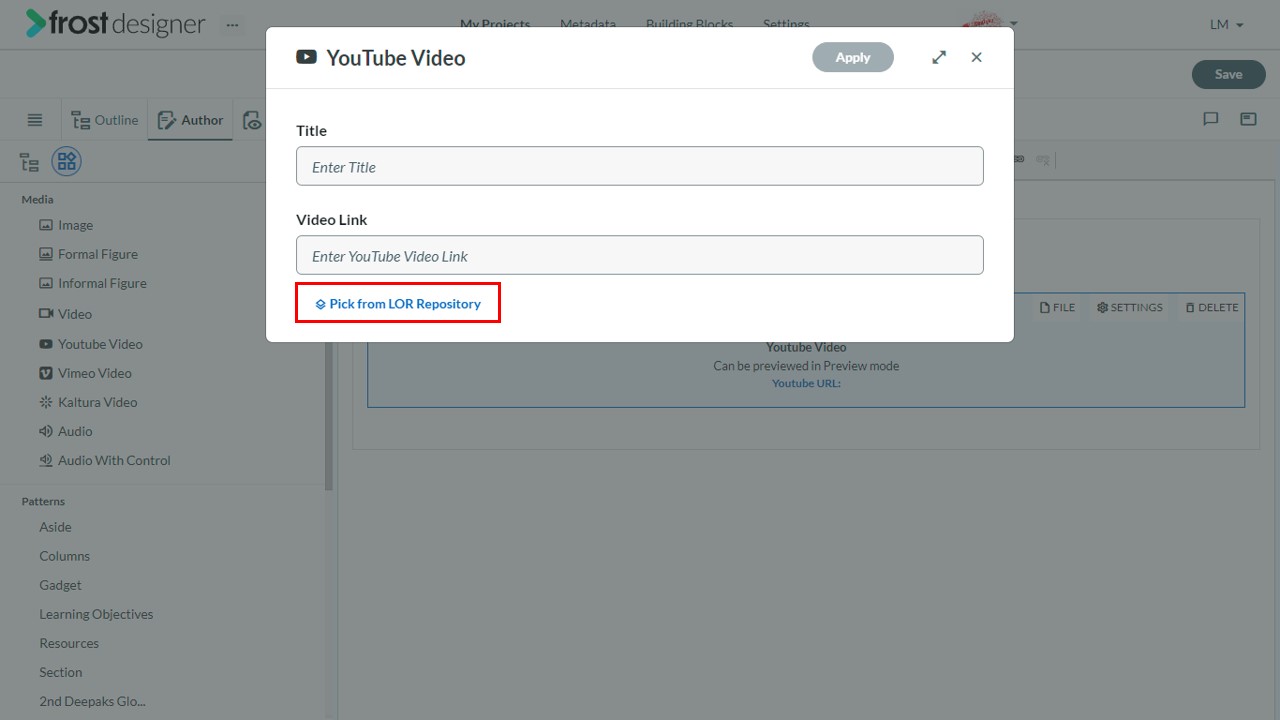Switch to the Outline tab

tap(105, 120)
